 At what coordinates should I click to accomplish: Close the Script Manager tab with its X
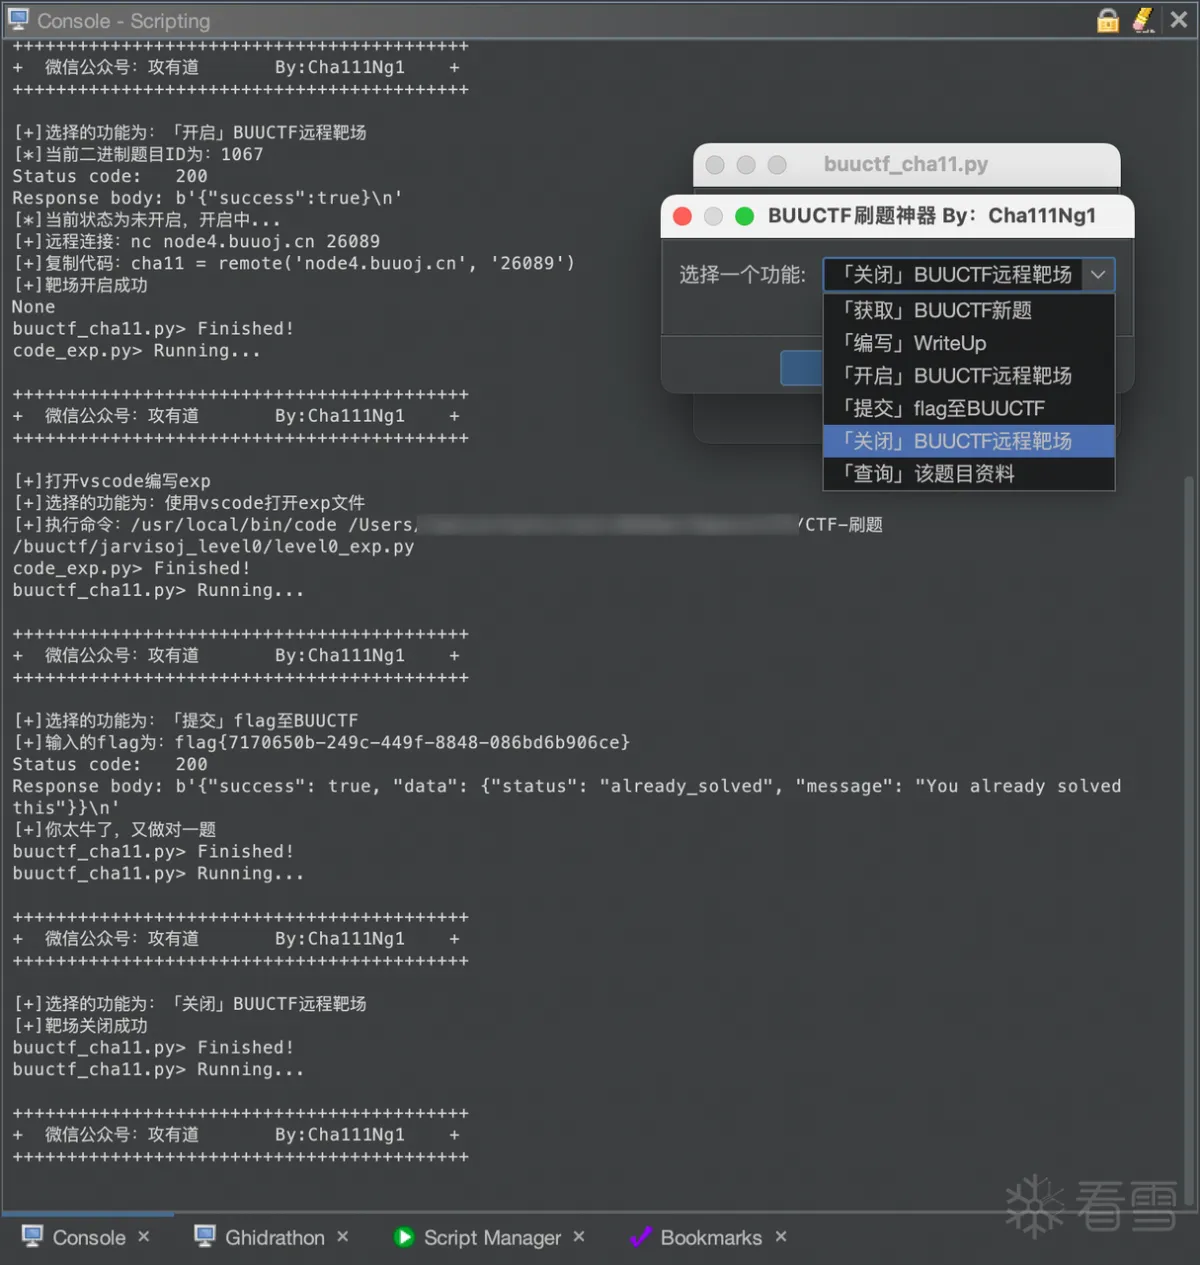click(579, 1237)
